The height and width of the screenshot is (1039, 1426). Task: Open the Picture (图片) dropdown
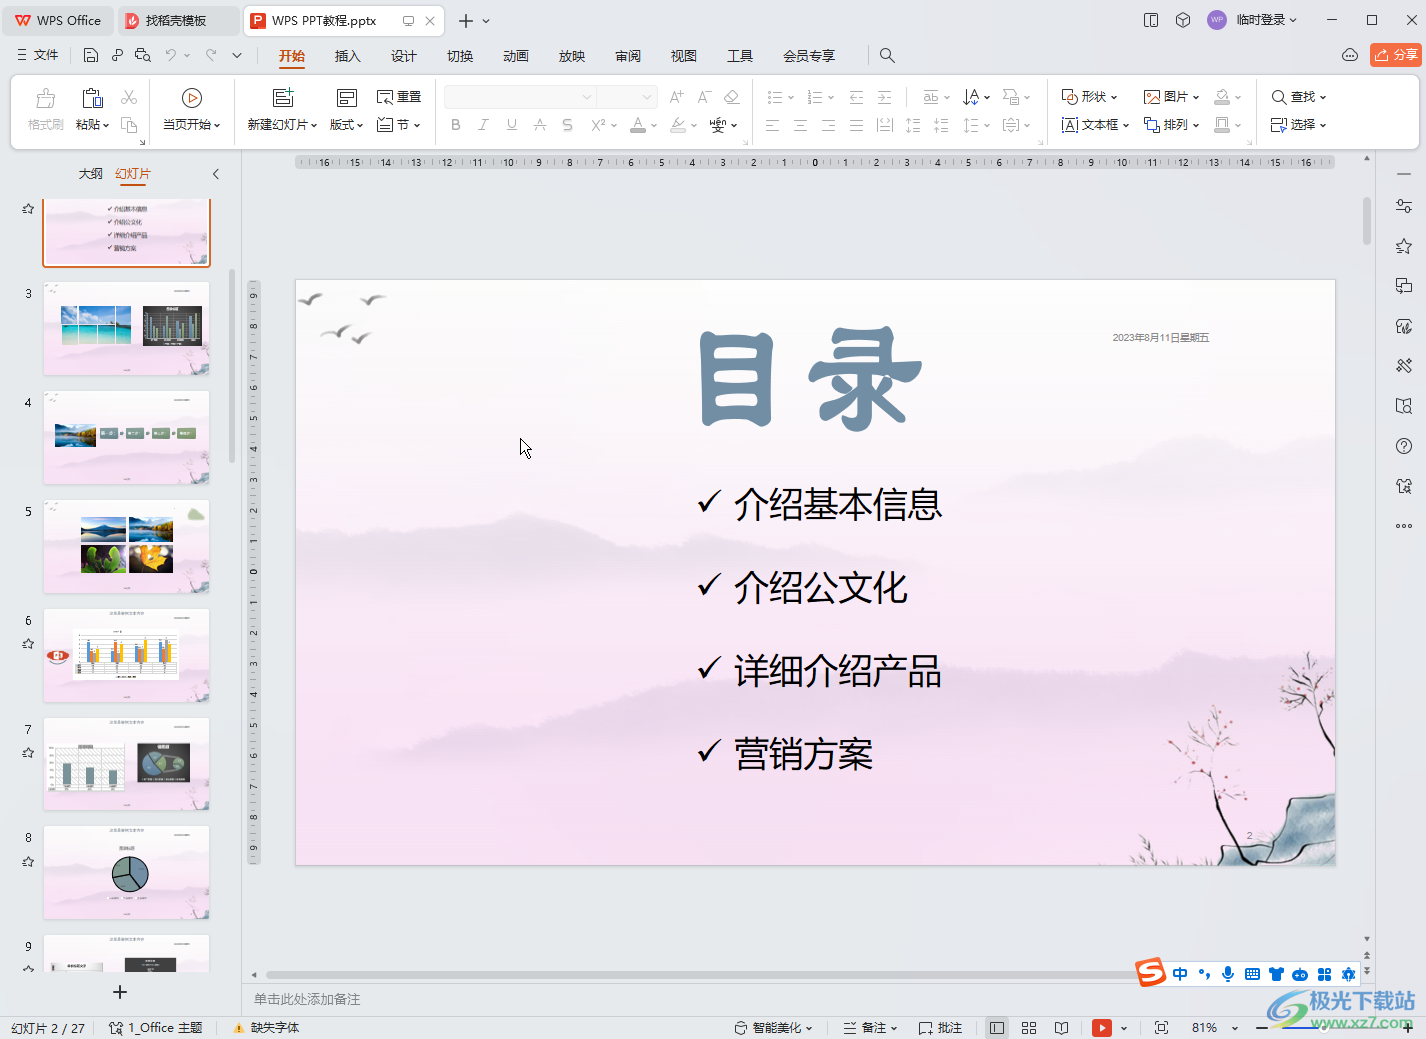[x=1171, y=97]
